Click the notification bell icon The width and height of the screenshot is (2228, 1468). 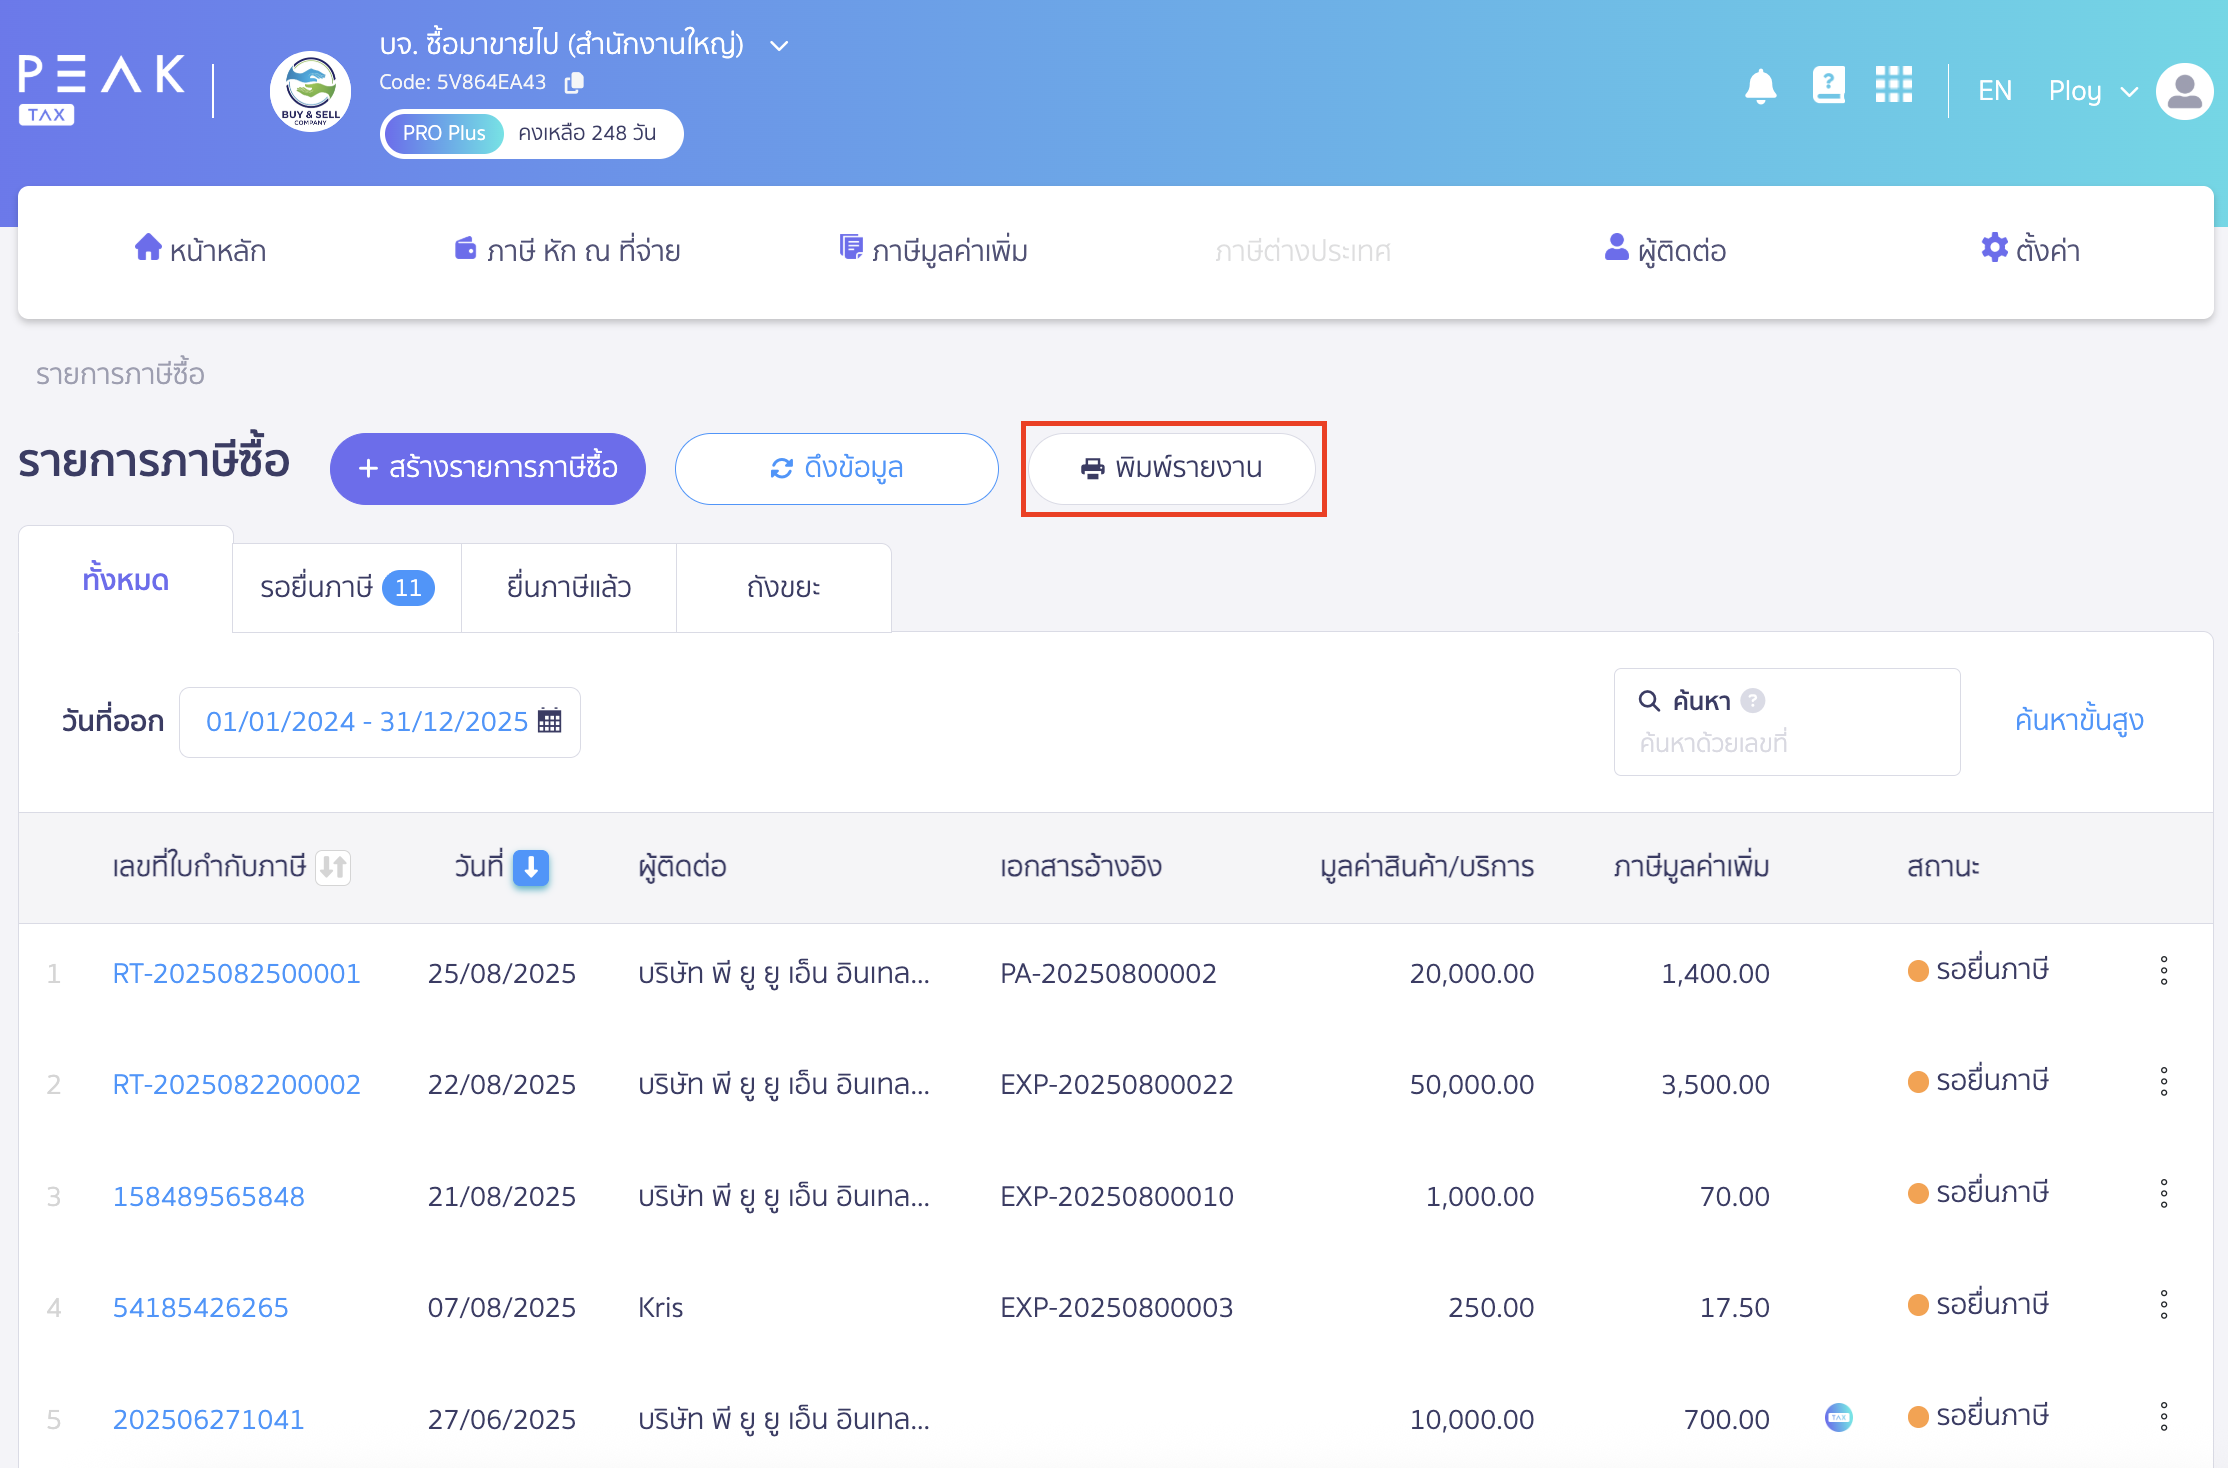(1760, 87)
